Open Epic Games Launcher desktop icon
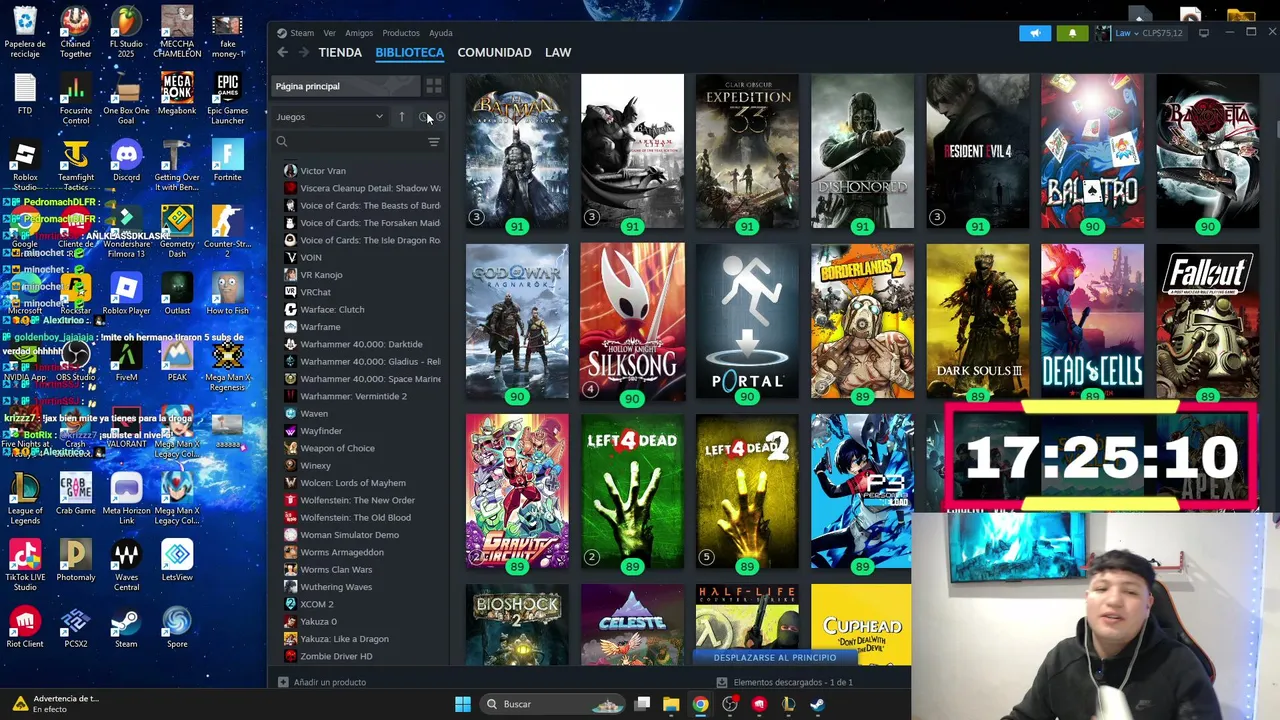The width and height of the screenshot is (1280, 720). 227,99
